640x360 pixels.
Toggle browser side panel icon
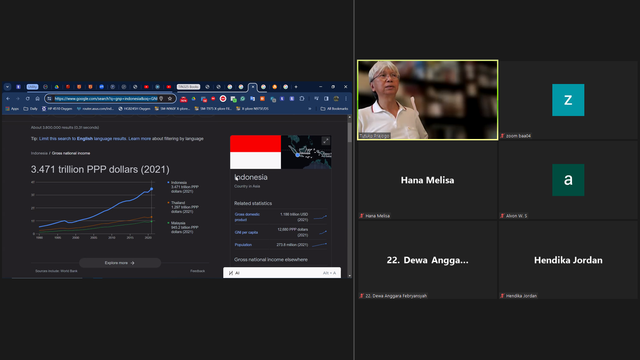coord(326,98)
